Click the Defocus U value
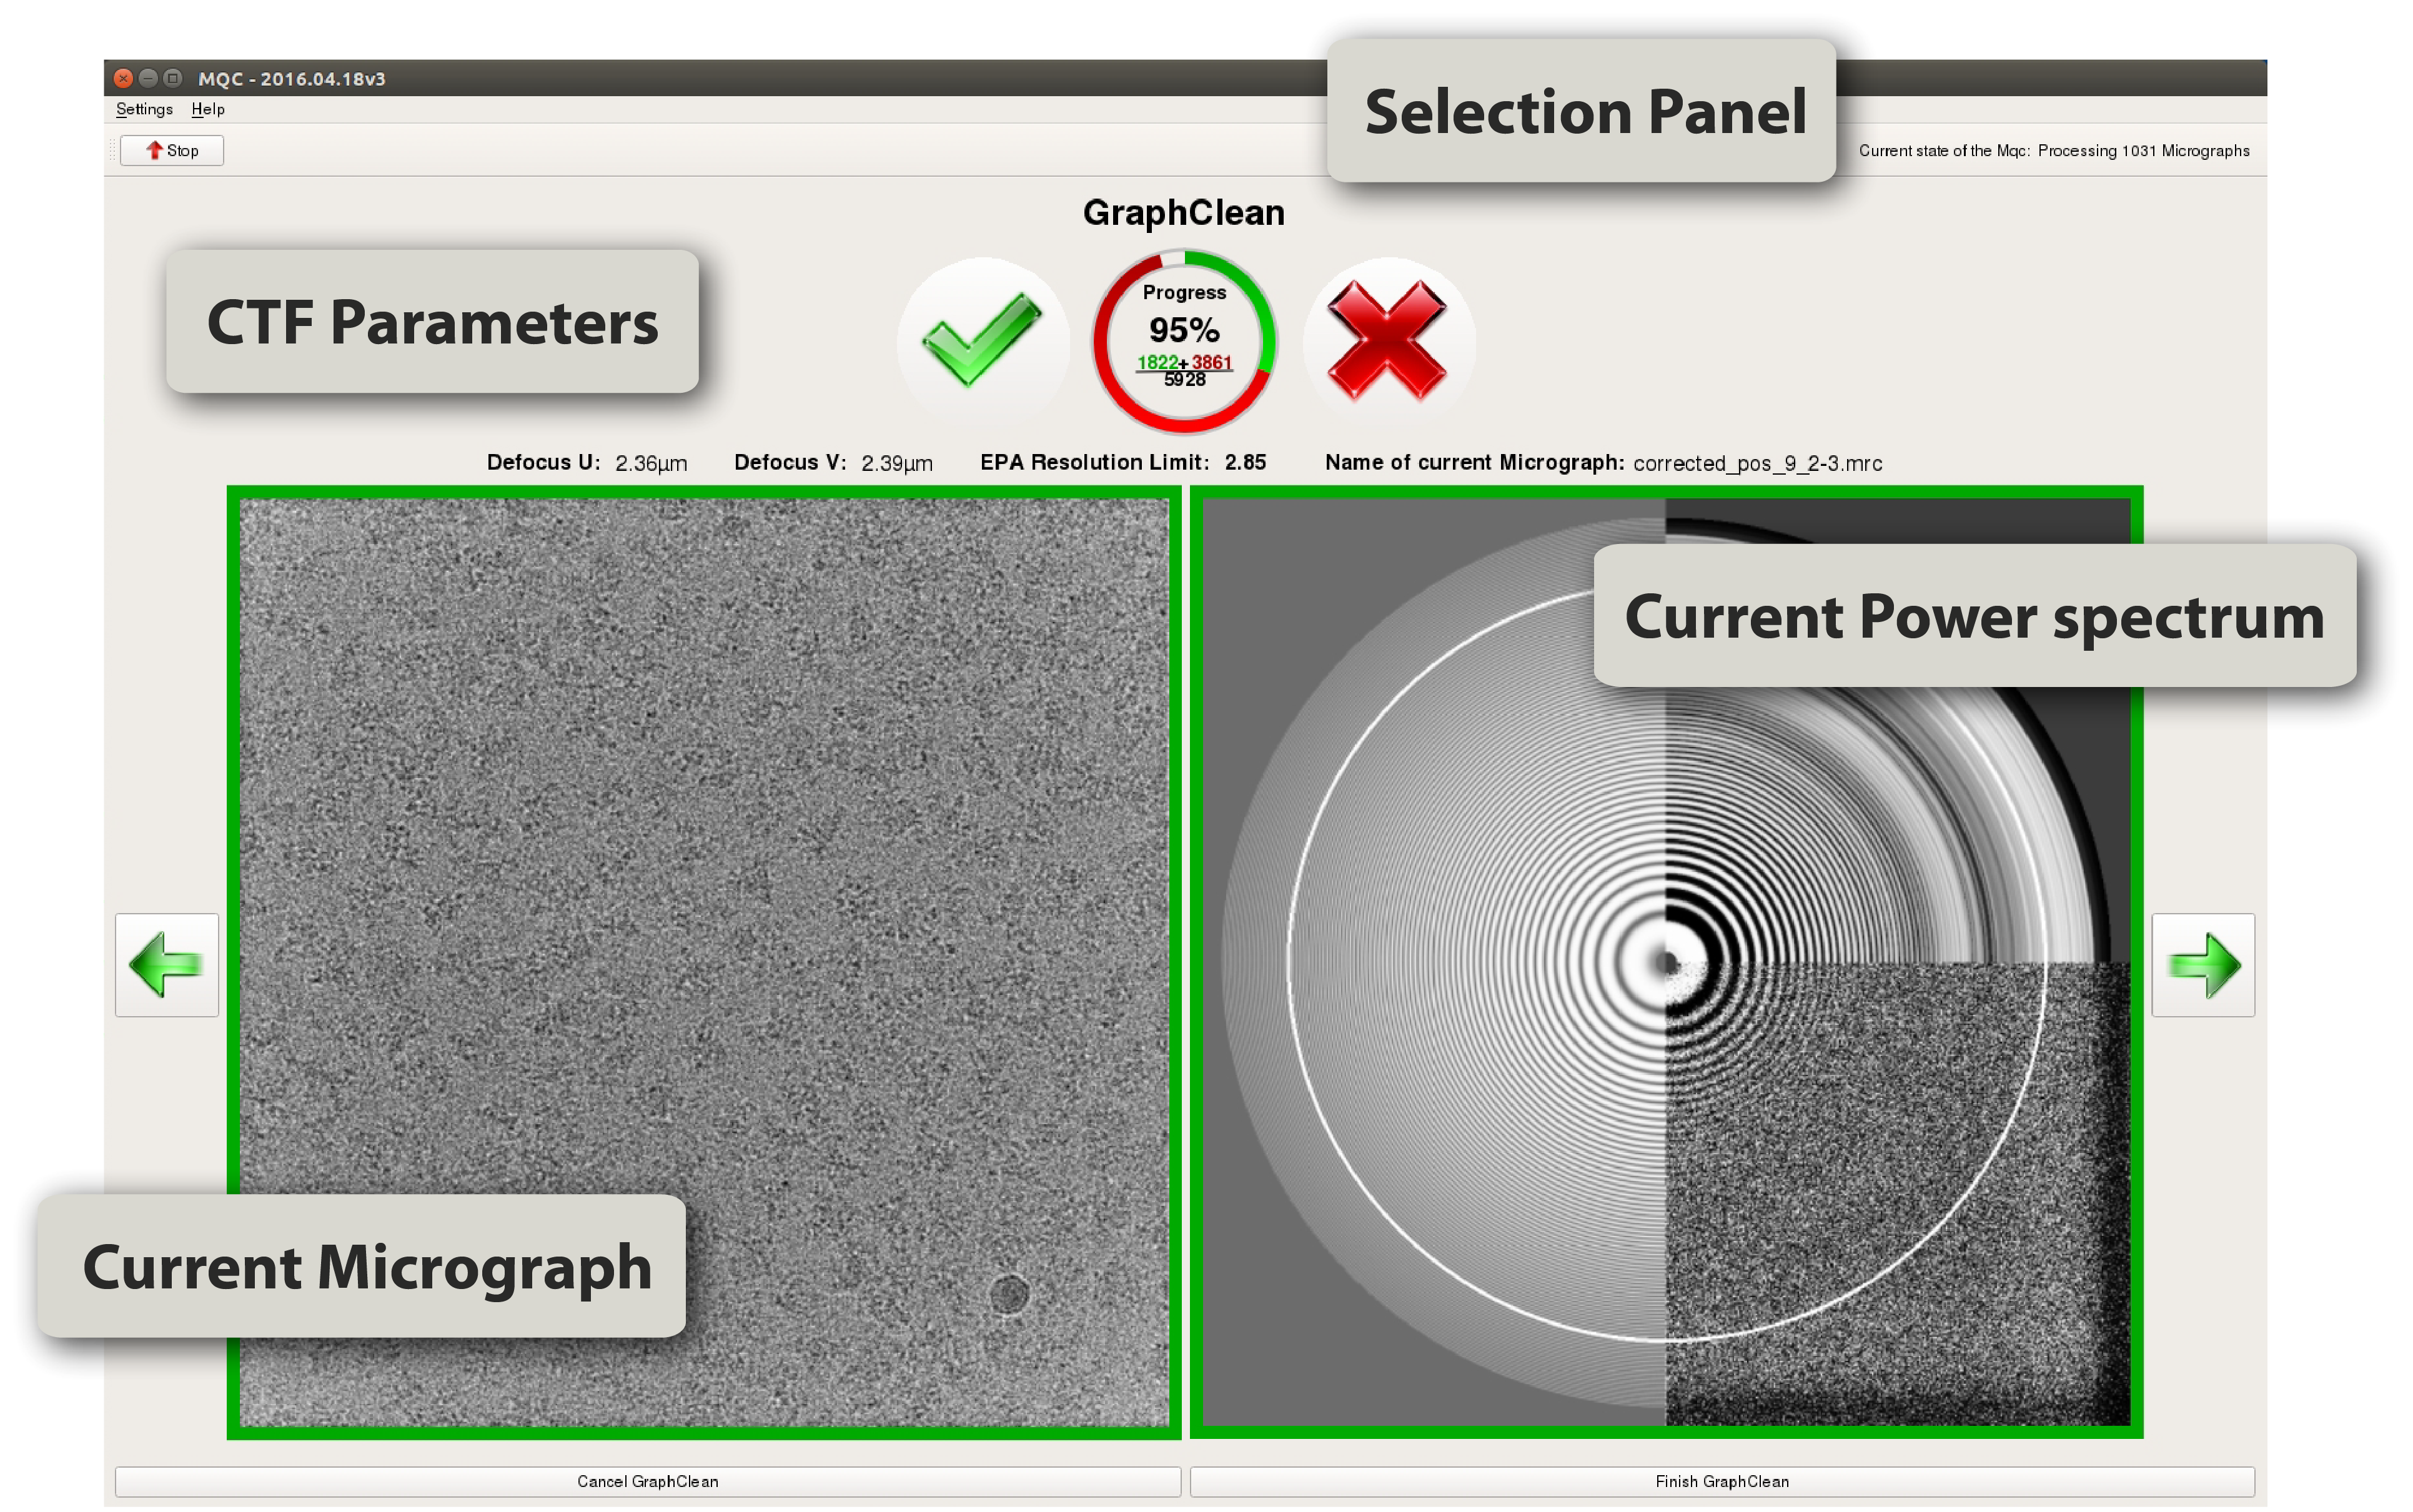Screen dimensions: 2413x1512 pyautogui.click(x=651, y=463)
